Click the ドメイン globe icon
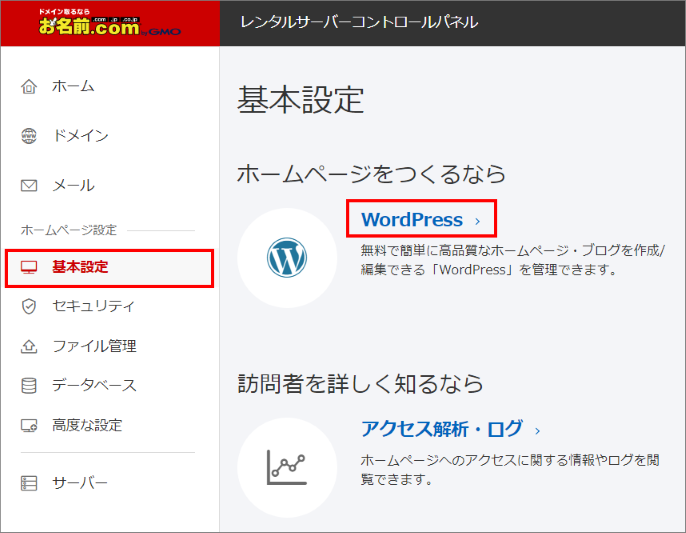The width and height of the screenshot is (686, 533). pyautogui.click(x=29, y=136)
